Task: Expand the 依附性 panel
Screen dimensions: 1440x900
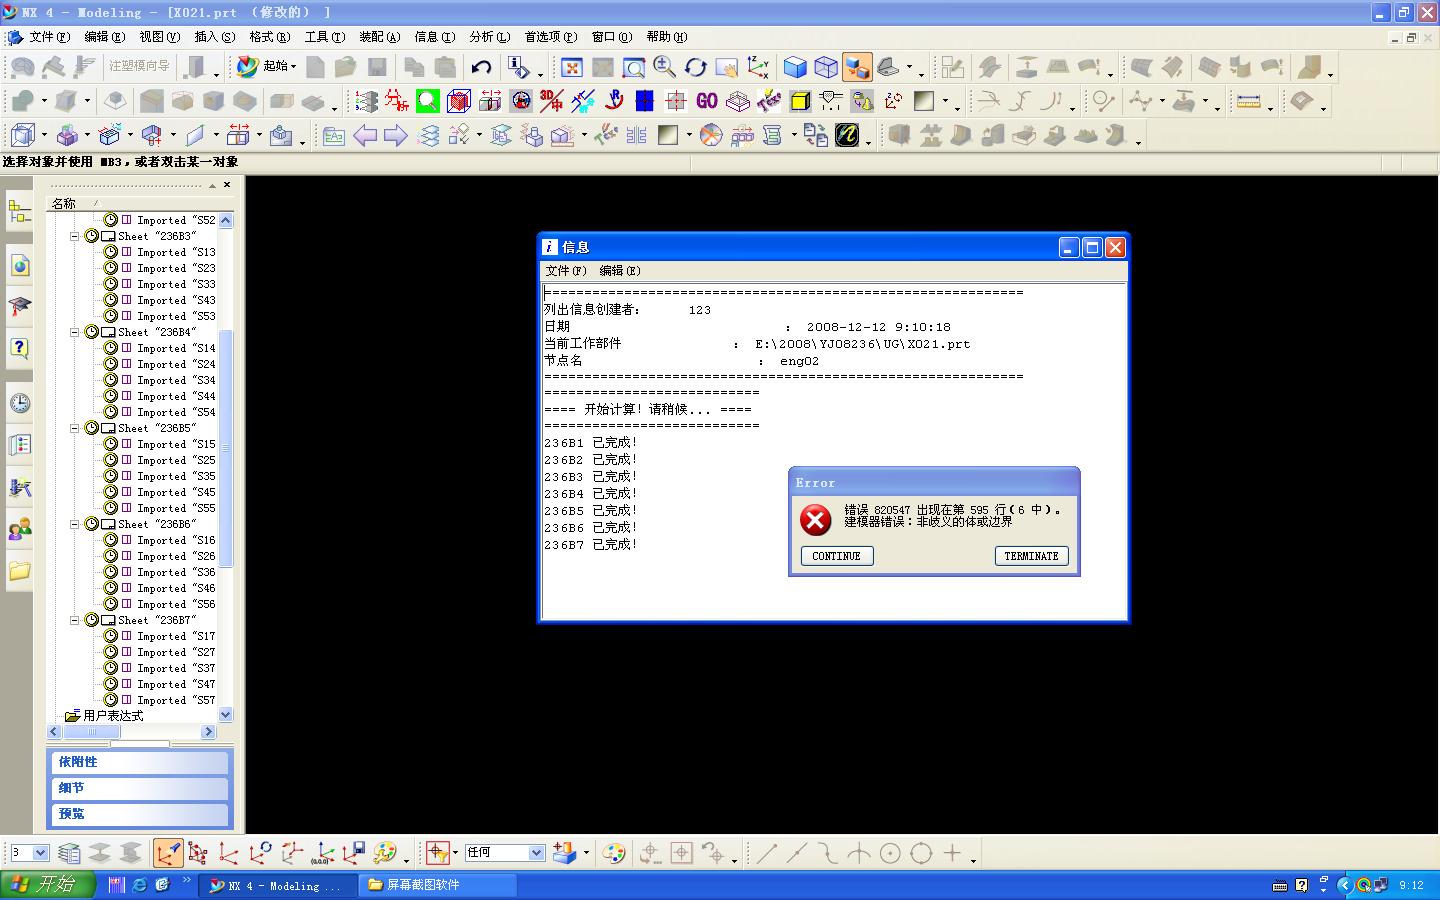Action: click(x=139, y=762)
